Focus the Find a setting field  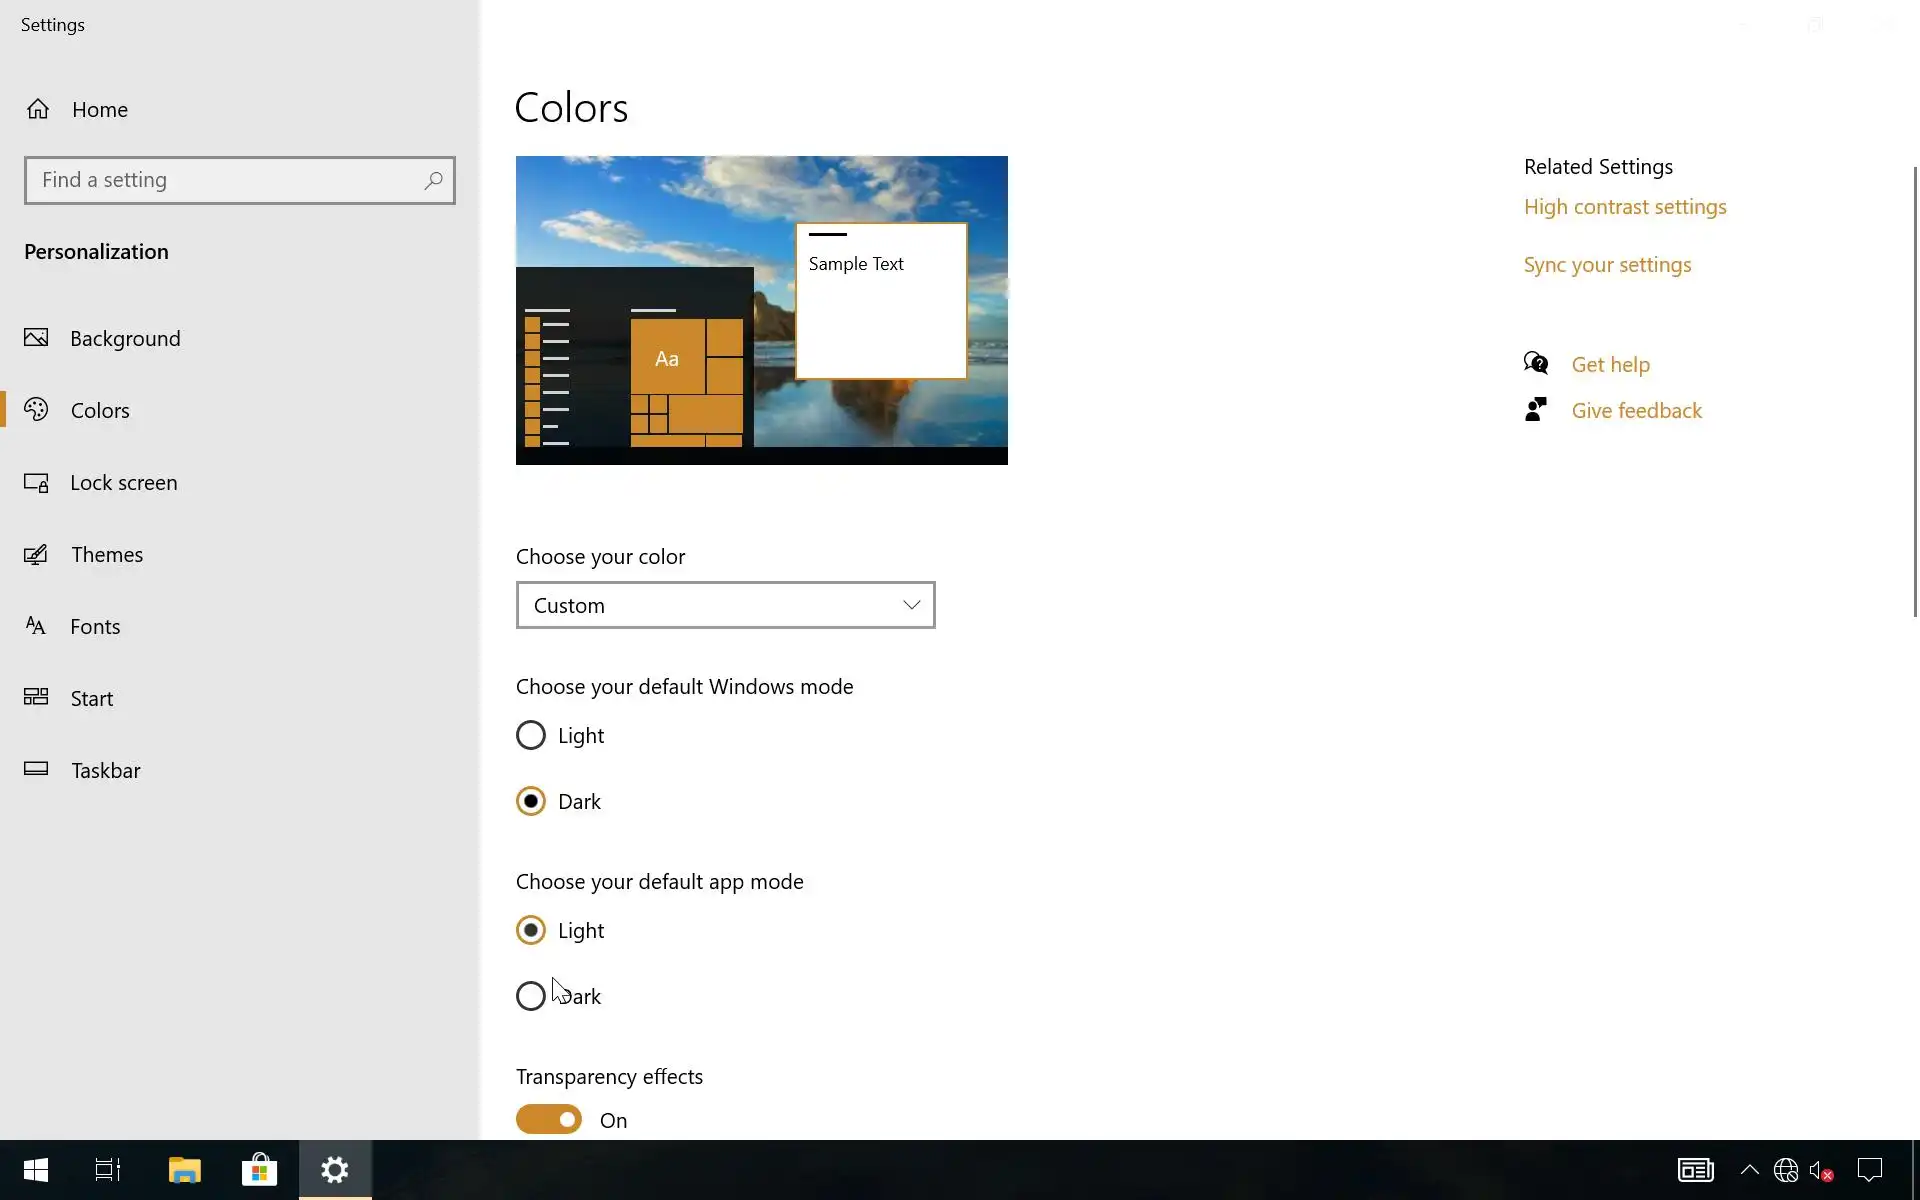coord(225,180)
